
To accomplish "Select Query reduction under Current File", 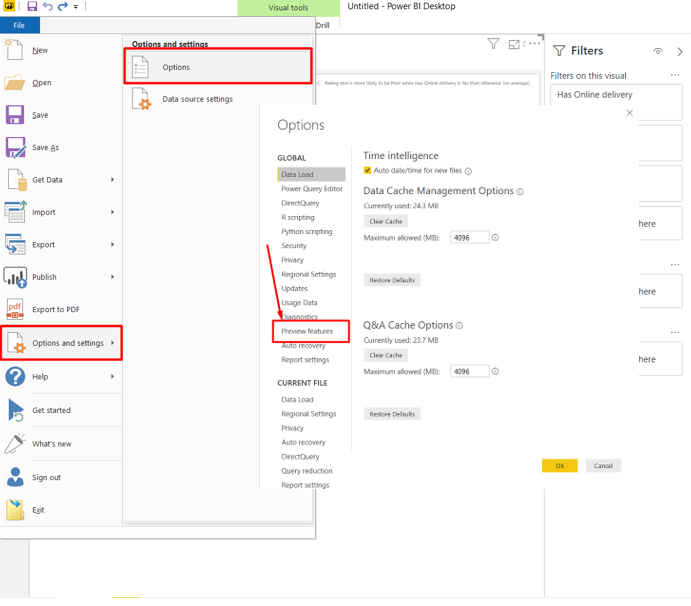I will click(x=307, y=471).
